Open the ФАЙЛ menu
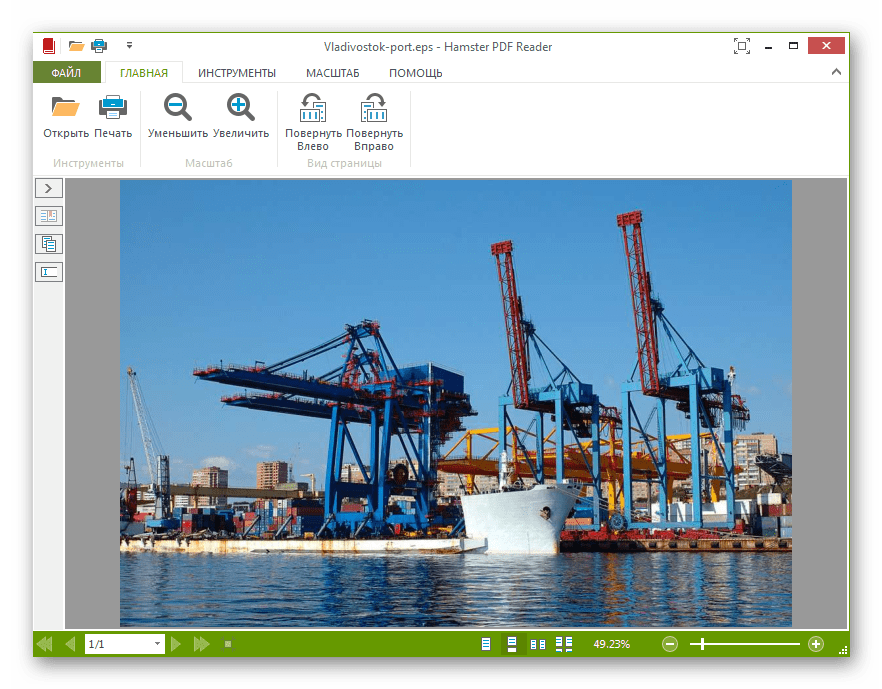The width and height of the screenshot is (882, 689). coord(66,73)
